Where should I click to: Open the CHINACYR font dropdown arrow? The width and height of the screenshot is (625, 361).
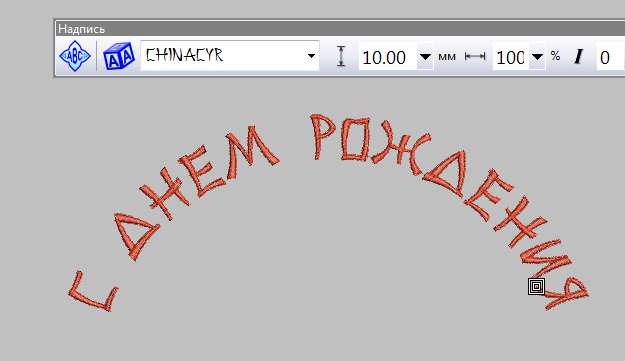click(311, 56)
